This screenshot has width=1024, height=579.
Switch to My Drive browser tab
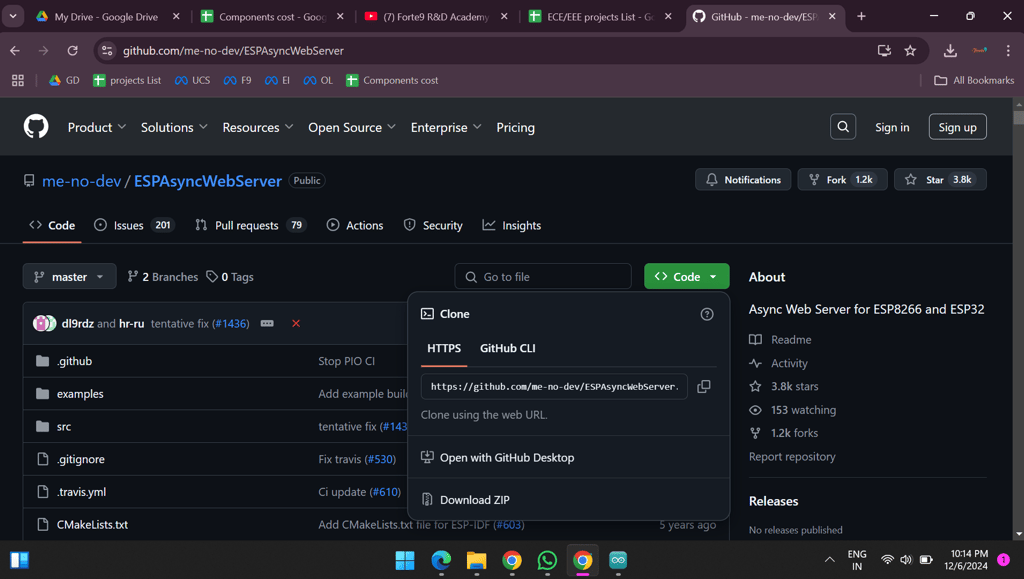(x=106, y=16)
